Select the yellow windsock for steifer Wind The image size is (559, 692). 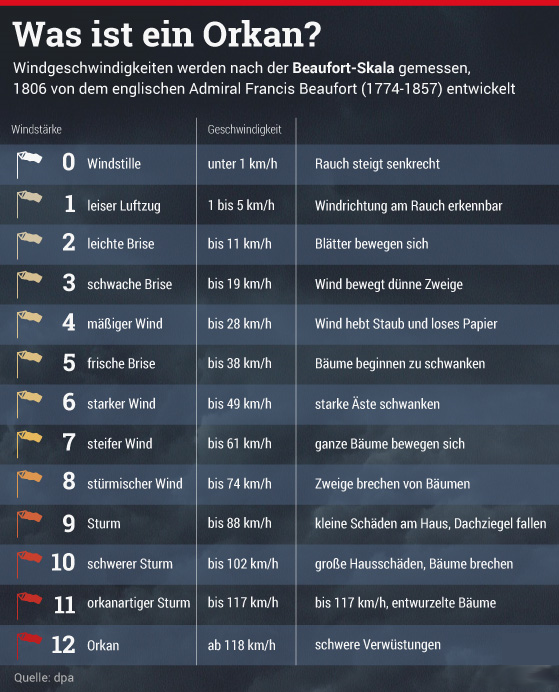(29, 444)
